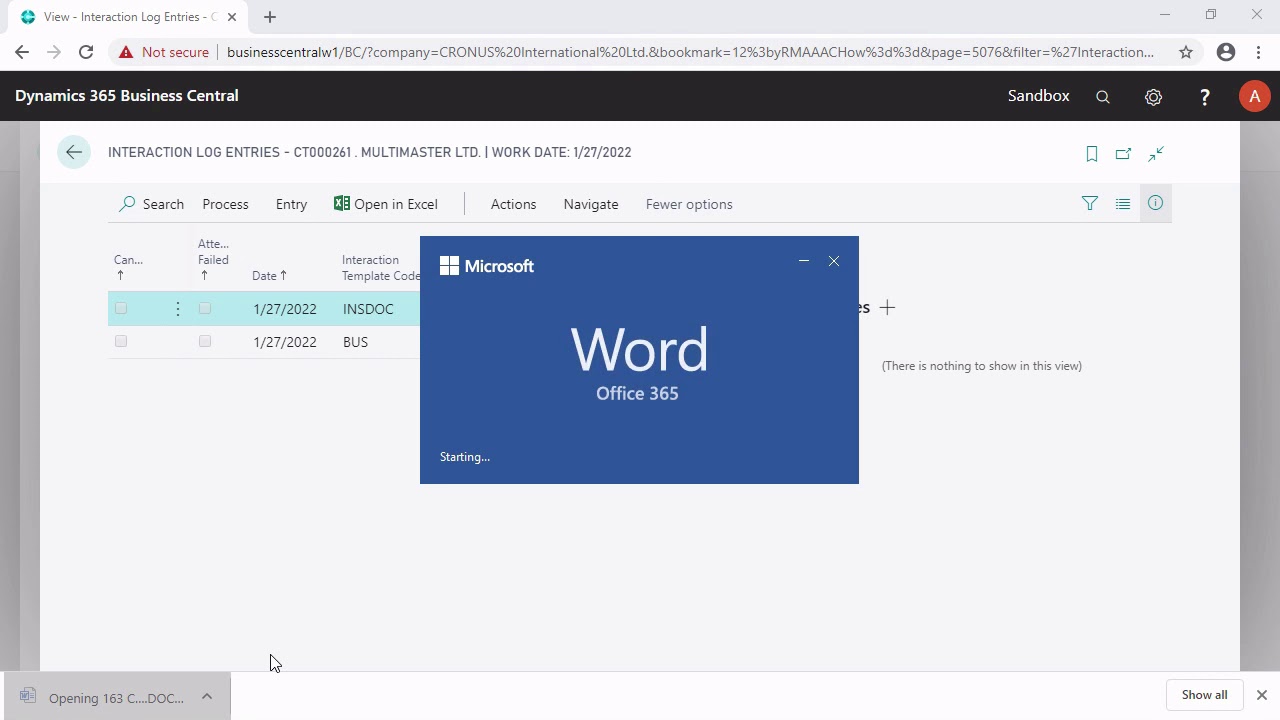Click Fewer options
Screen dimensions: 1280x720
coord(689,204)
